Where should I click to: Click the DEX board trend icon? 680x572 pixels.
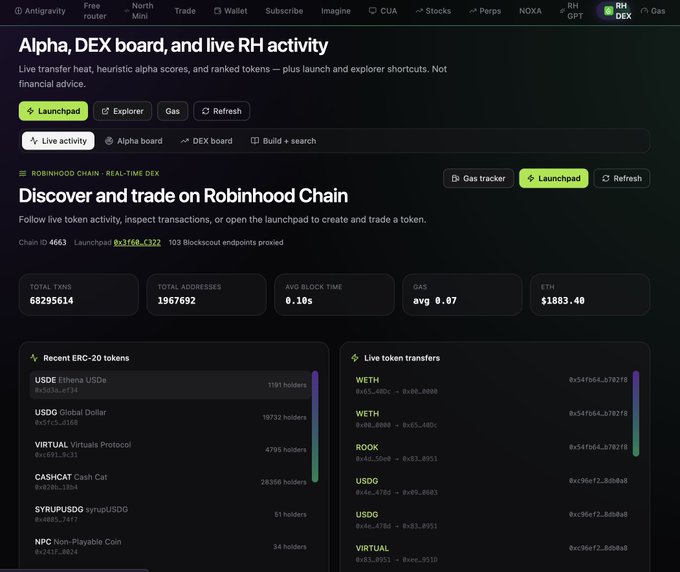[x=184, y=141]
